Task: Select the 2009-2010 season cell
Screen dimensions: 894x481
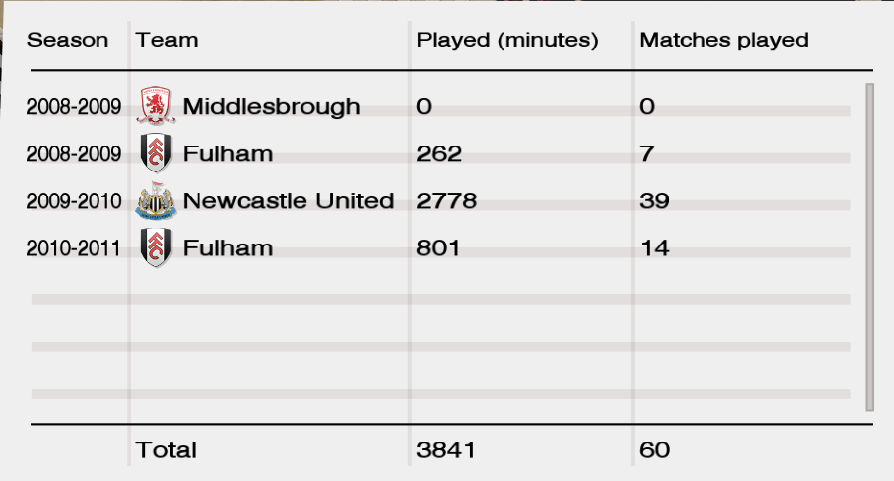Action: 74,201
